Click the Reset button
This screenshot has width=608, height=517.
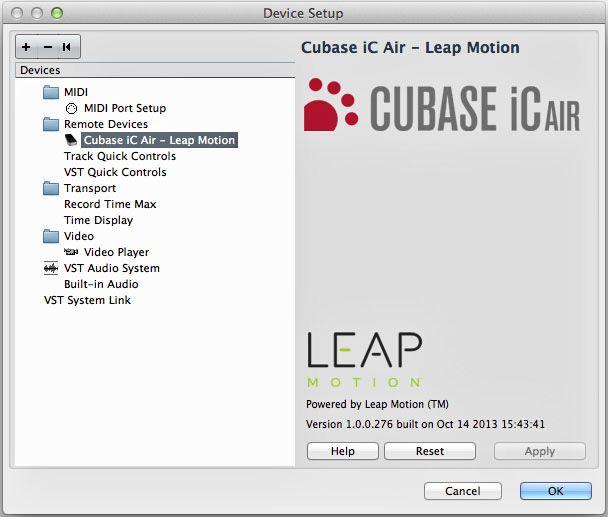(430, 451)
